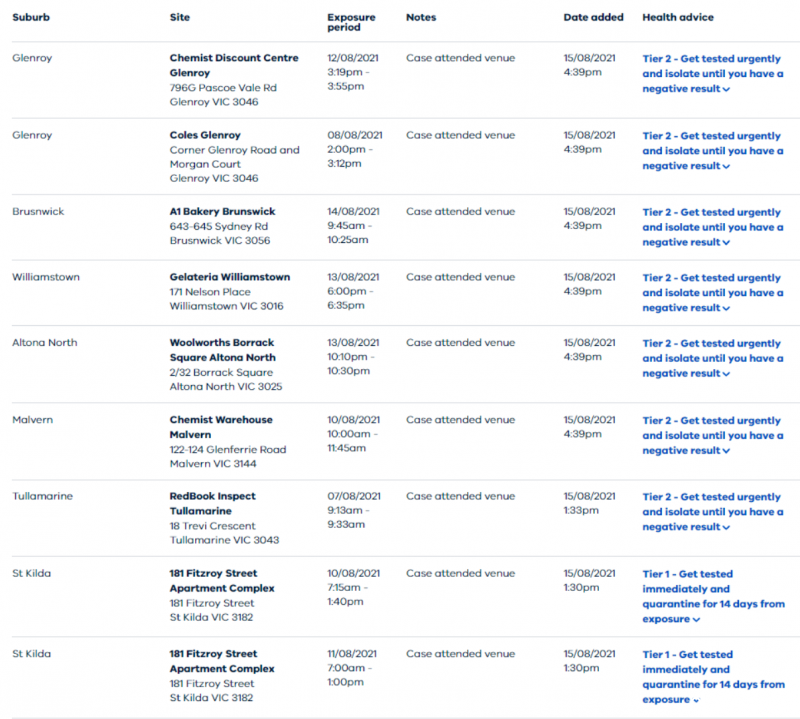Sort table by Suburb column header
Screen dimensions: 800x719
31,17
